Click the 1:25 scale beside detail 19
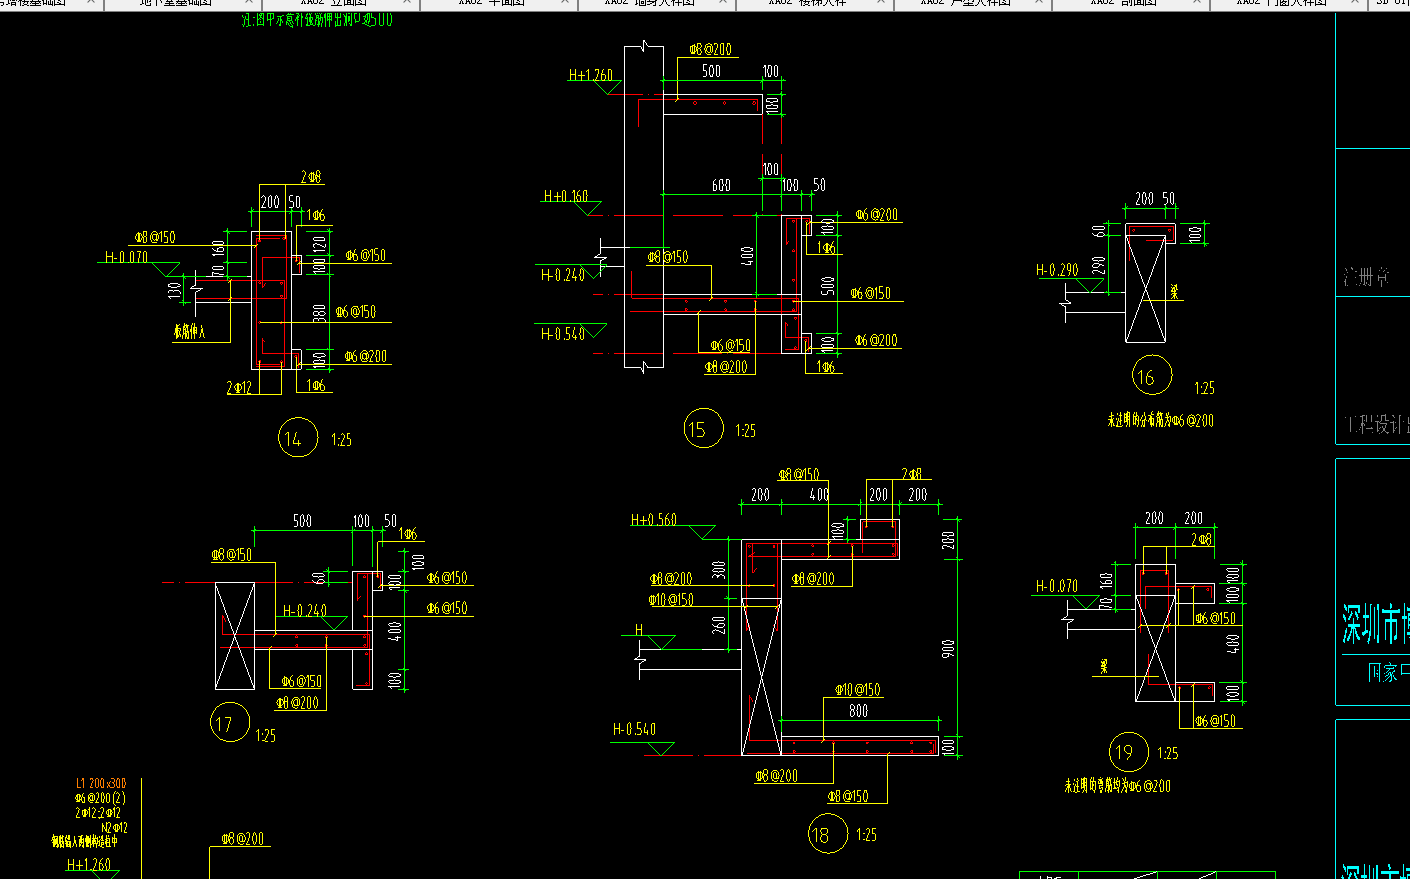Screen dimensions: 1410x879 [1167, 753]
